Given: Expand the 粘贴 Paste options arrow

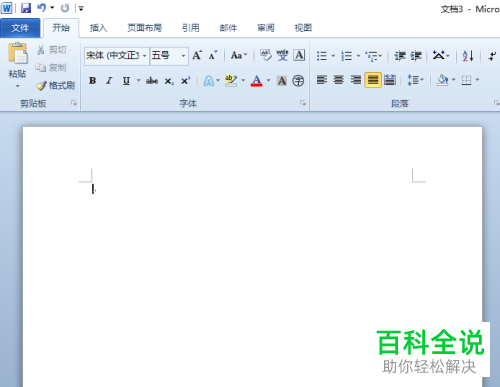Looking at the screenshot, I should 18,86.
